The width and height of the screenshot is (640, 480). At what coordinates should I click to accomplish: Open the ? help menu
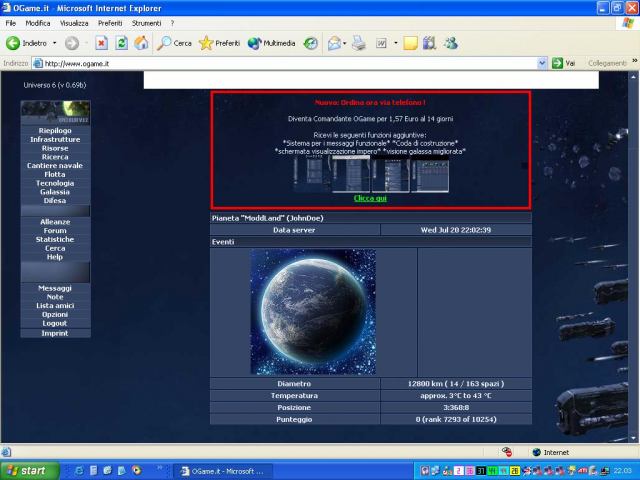pyautogui.click(x=172, y=23)
